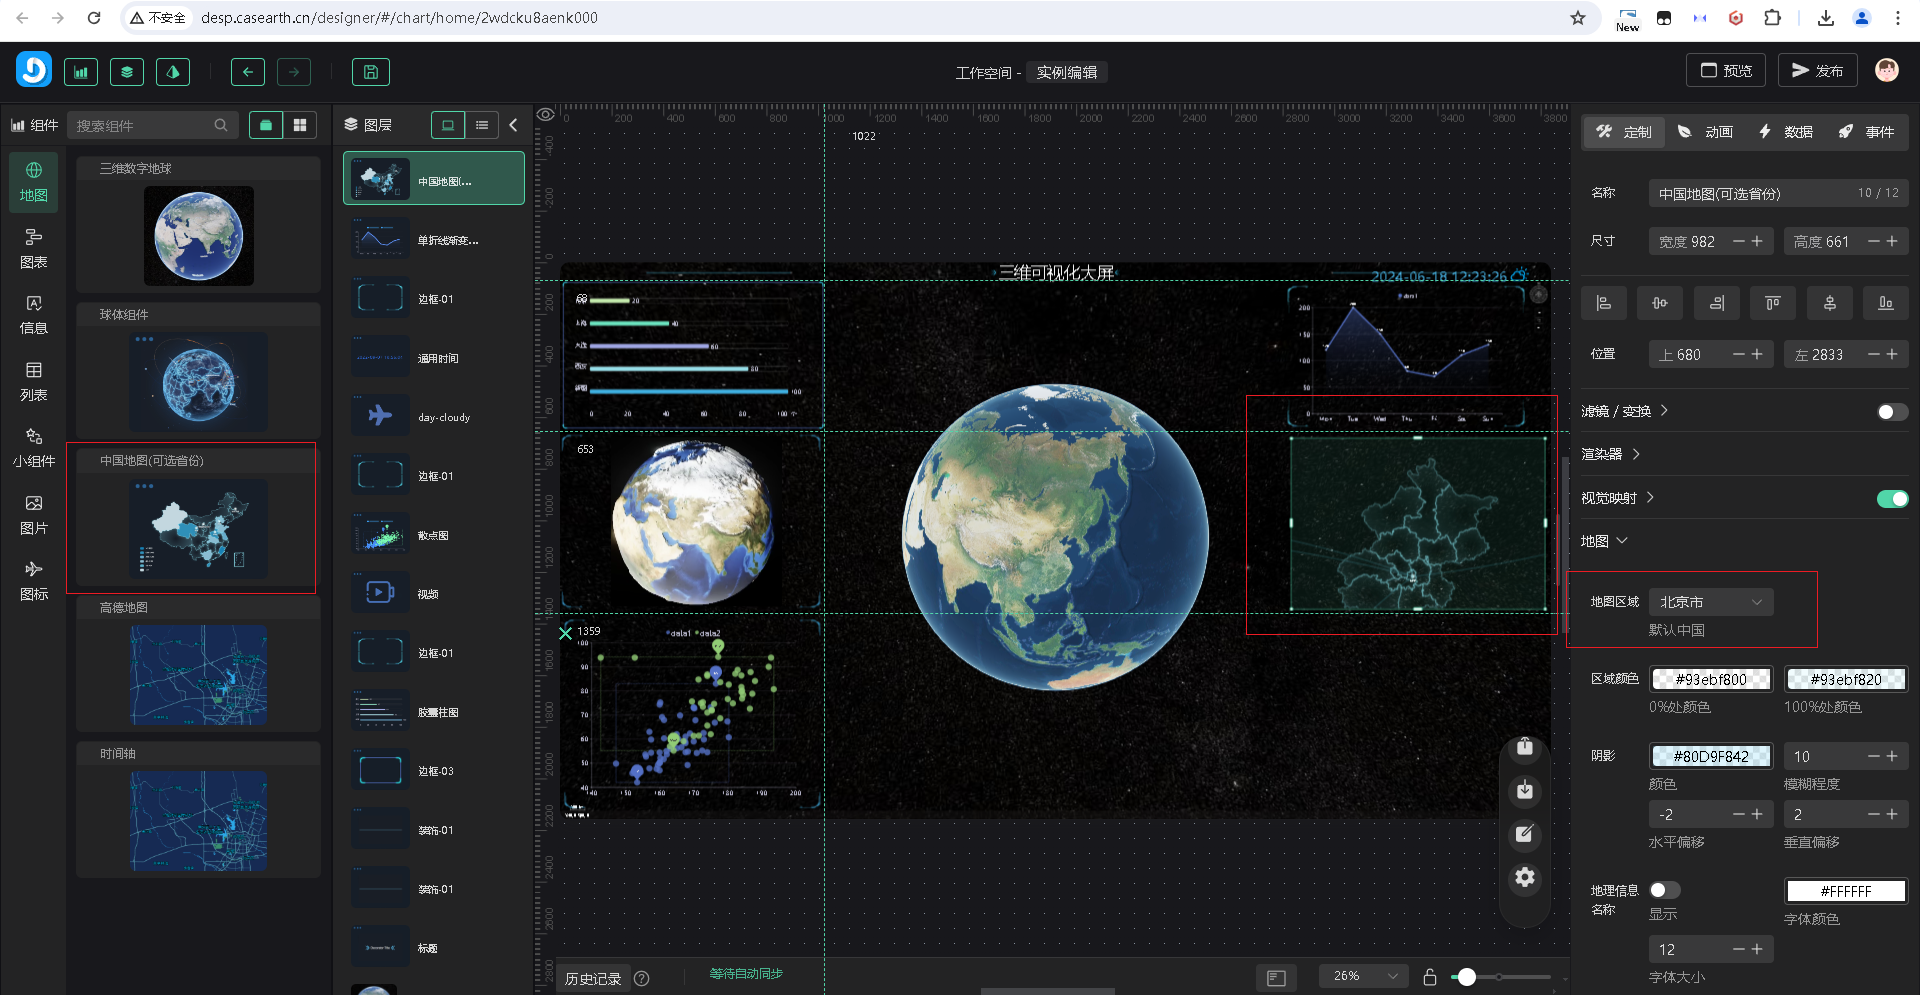Disable the 视觉映射 toggle
Image resolution: width=1920 pixels, height=995 pixels.
(x=1891, y=499)
